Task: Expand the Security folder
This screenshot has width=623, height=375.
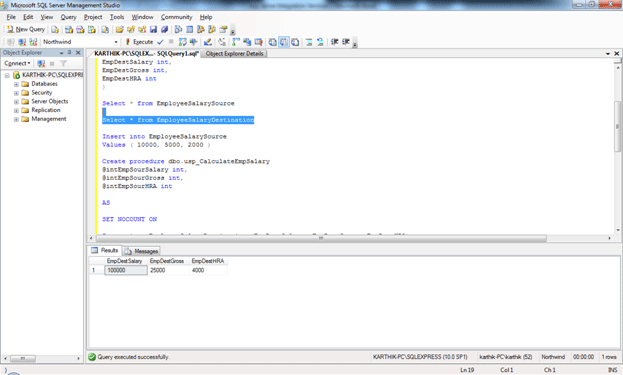Action: pyautogui.click(x=16, y=93)
